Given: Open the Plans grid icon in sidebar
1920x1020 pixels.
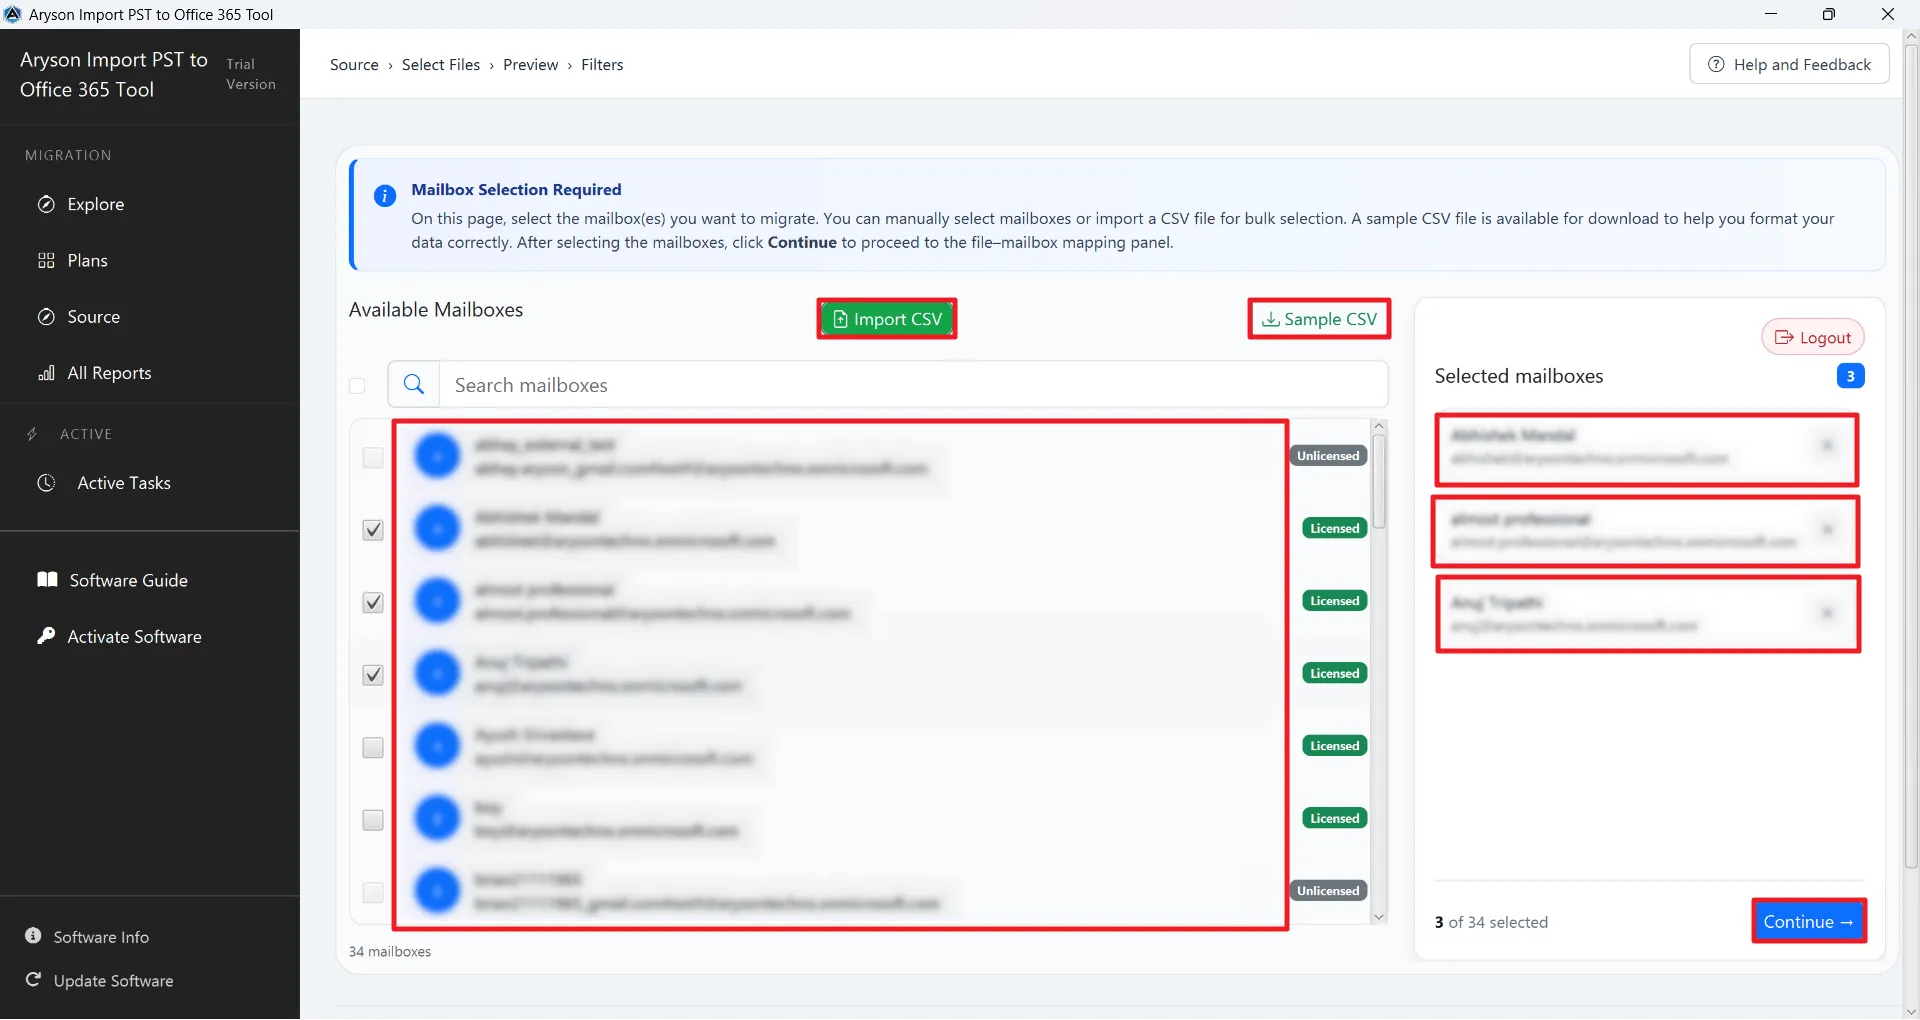Looking at the screenshot, I should coord(46,261).
